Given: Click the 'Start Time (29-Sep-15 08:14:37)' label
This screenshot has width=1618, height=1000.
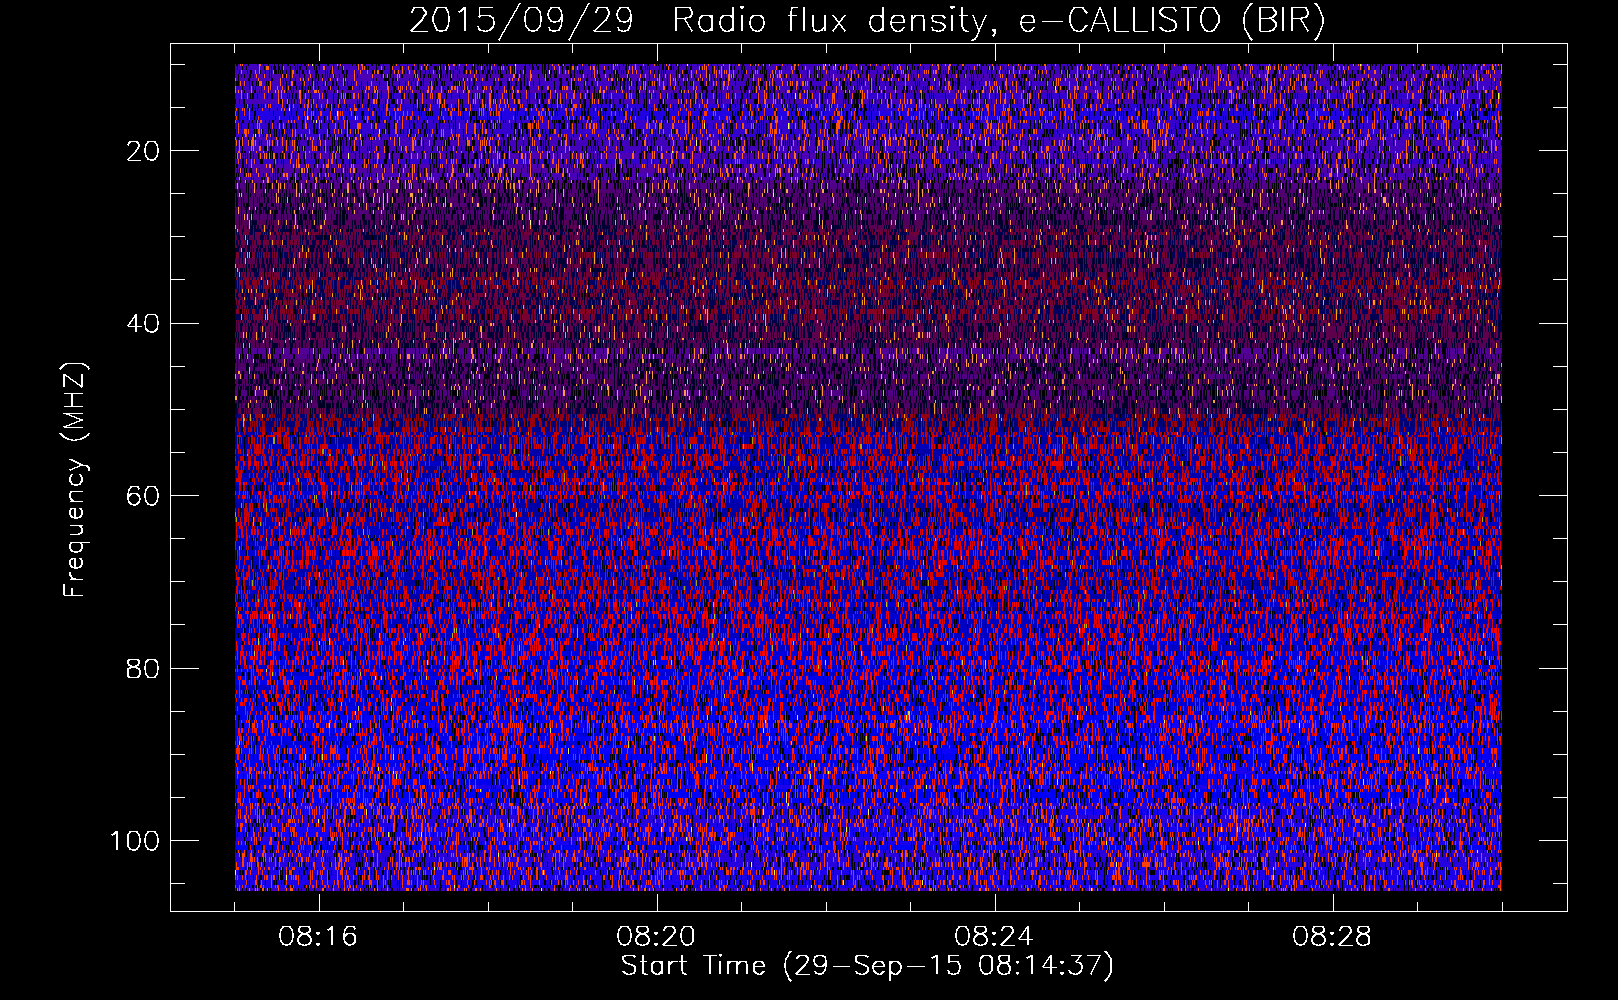Looking at the screenshot, I should tap(867, 966).
